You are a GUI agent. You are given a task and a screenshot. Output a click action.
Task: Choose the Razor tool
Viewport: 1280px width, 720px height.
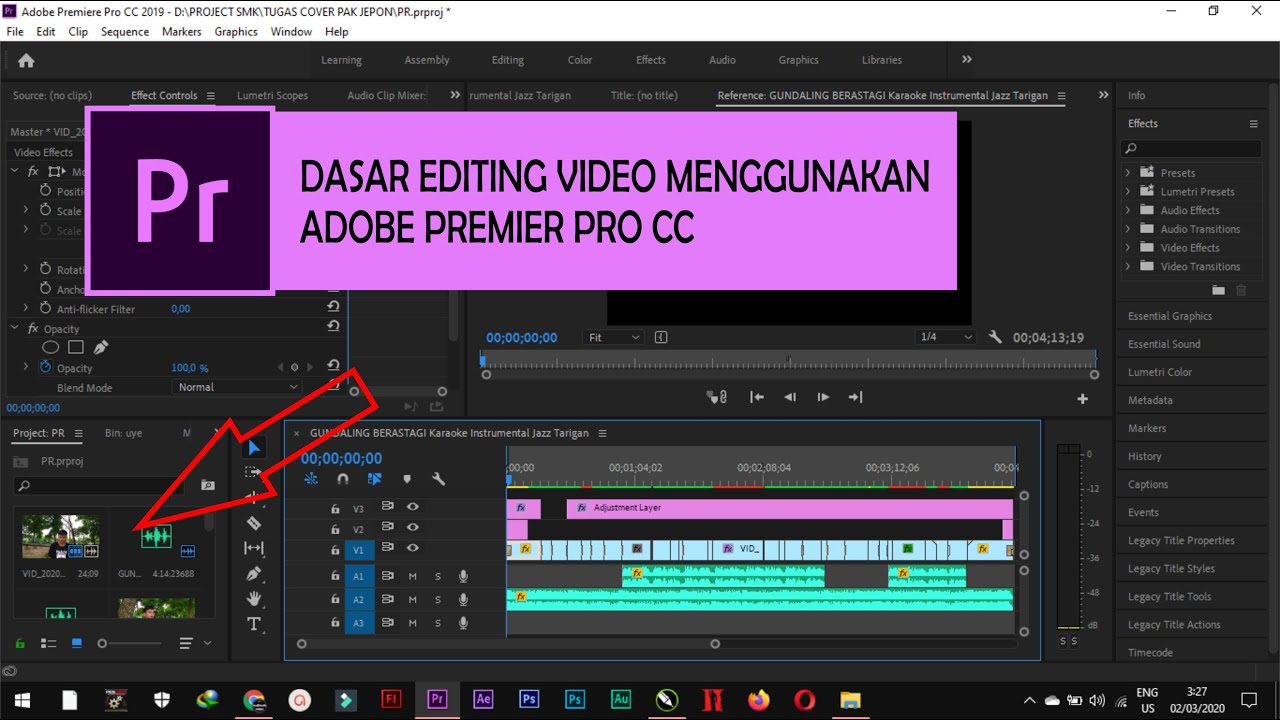pyautogui.click(x=254, y=523)
